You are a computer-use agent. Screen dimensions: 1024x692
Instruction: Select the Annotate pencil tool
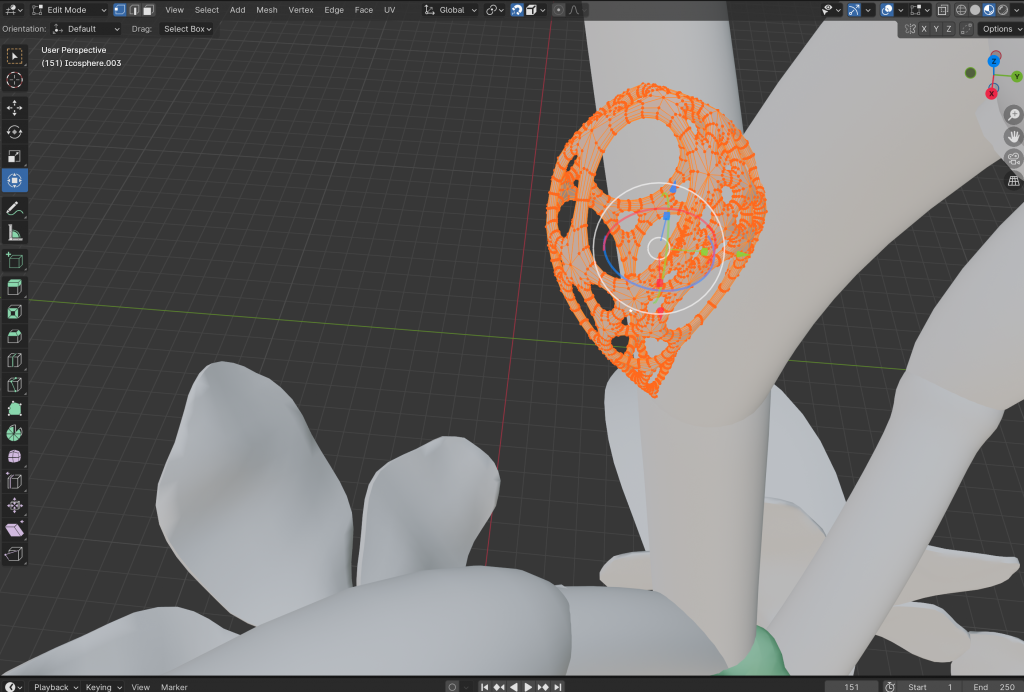[x=15, y=209]
